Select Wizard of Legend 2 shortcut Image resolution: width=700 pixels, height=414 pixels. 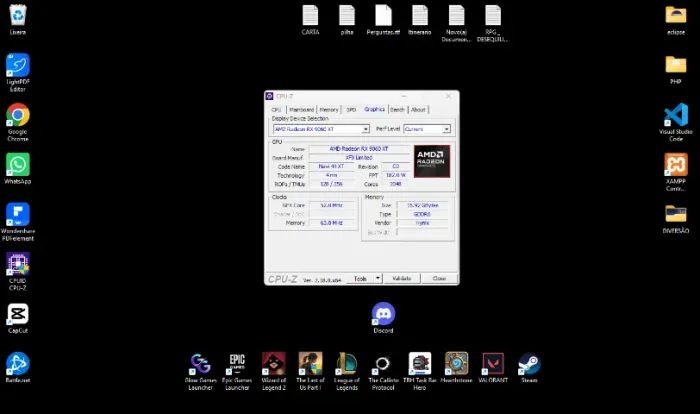tap(274, 372)
